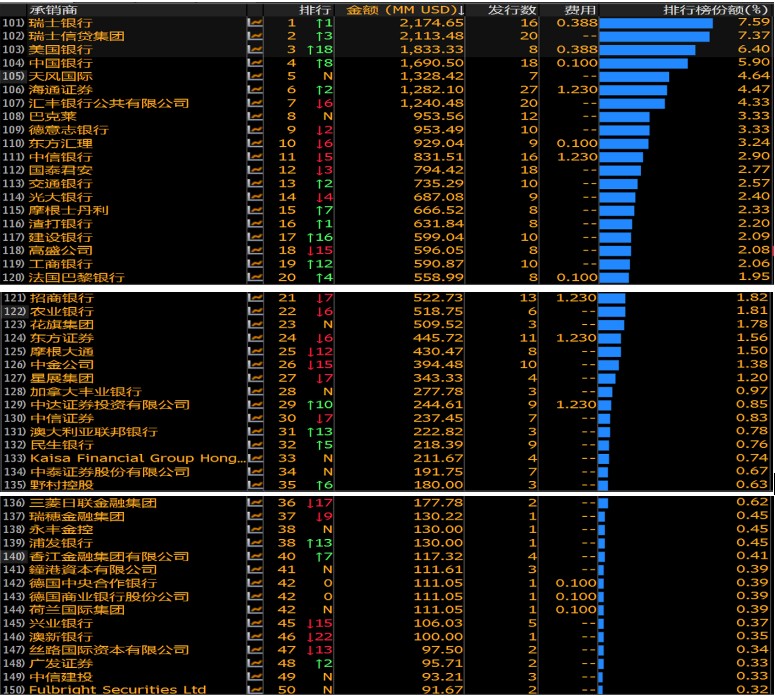Image resolution: width=775 pixels, height=696 pixels.
Task: Open chart icon for 海通证券 row
Action: click(255, 89)
